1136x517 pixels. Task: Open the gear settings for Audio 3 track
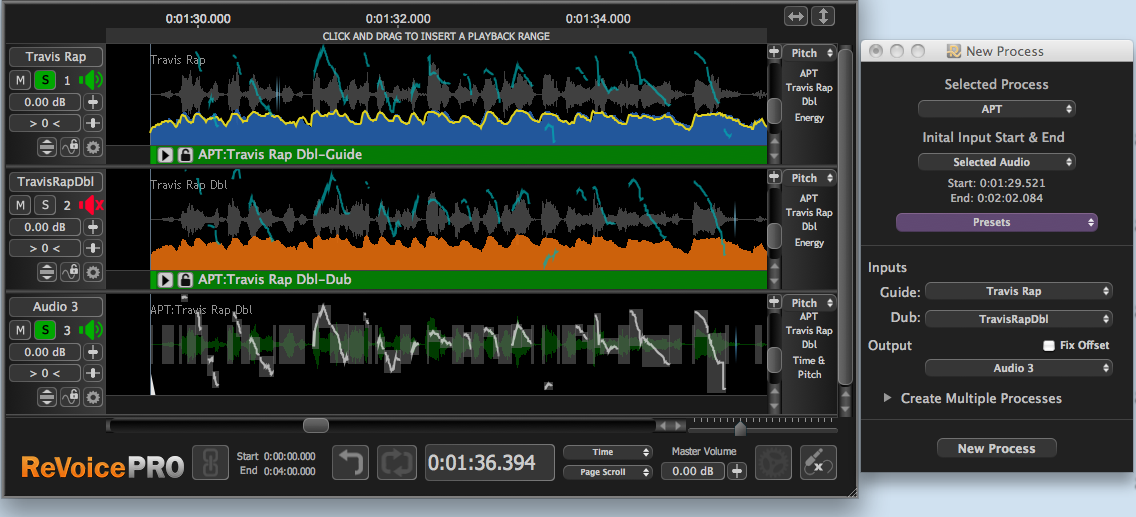click(x=93, y=397)
